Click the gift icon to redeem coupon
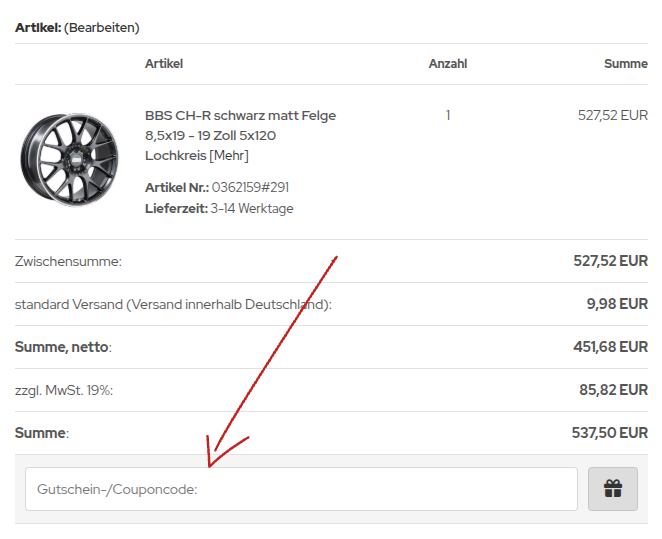 point(613,489)
